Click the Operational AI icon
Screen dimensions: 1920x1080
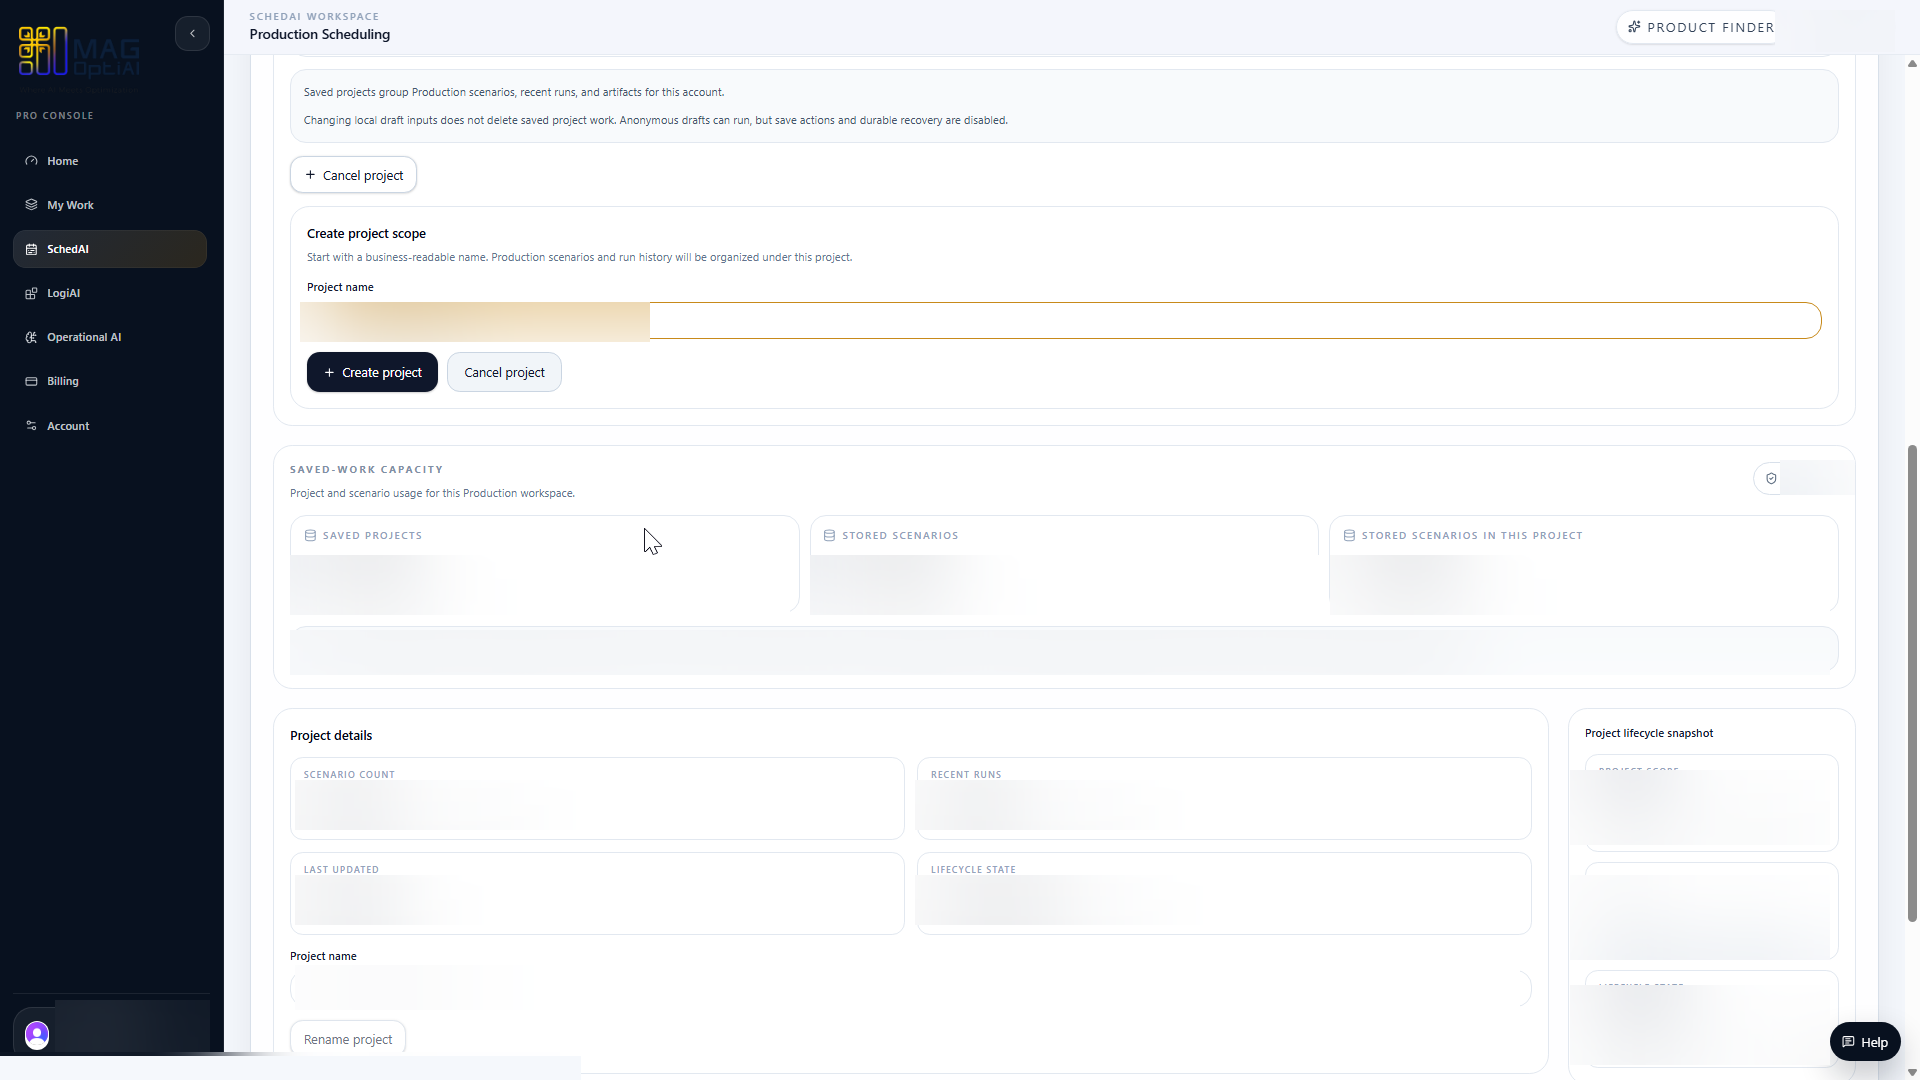31,337
